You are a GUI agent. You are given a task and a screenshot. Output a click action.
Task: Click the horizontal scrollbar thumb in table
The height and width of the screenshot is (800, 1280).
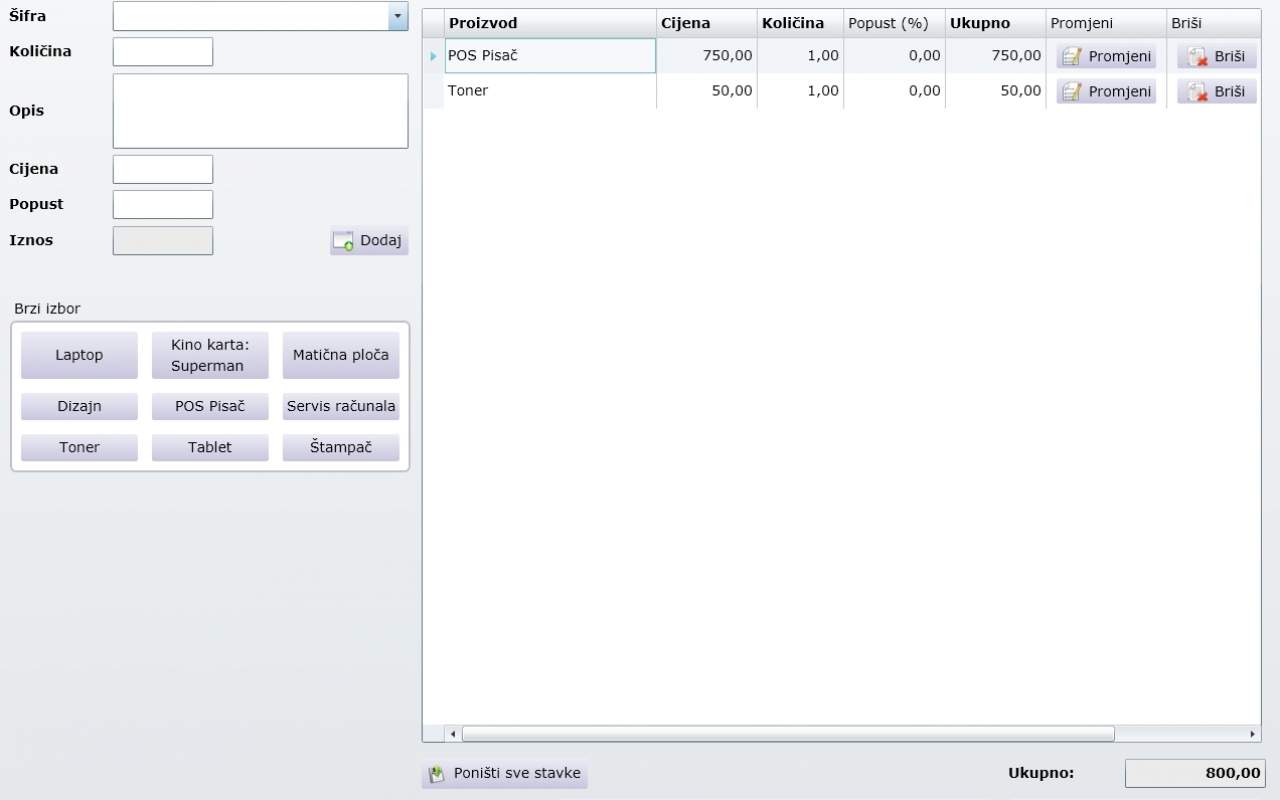pos(787,734)
